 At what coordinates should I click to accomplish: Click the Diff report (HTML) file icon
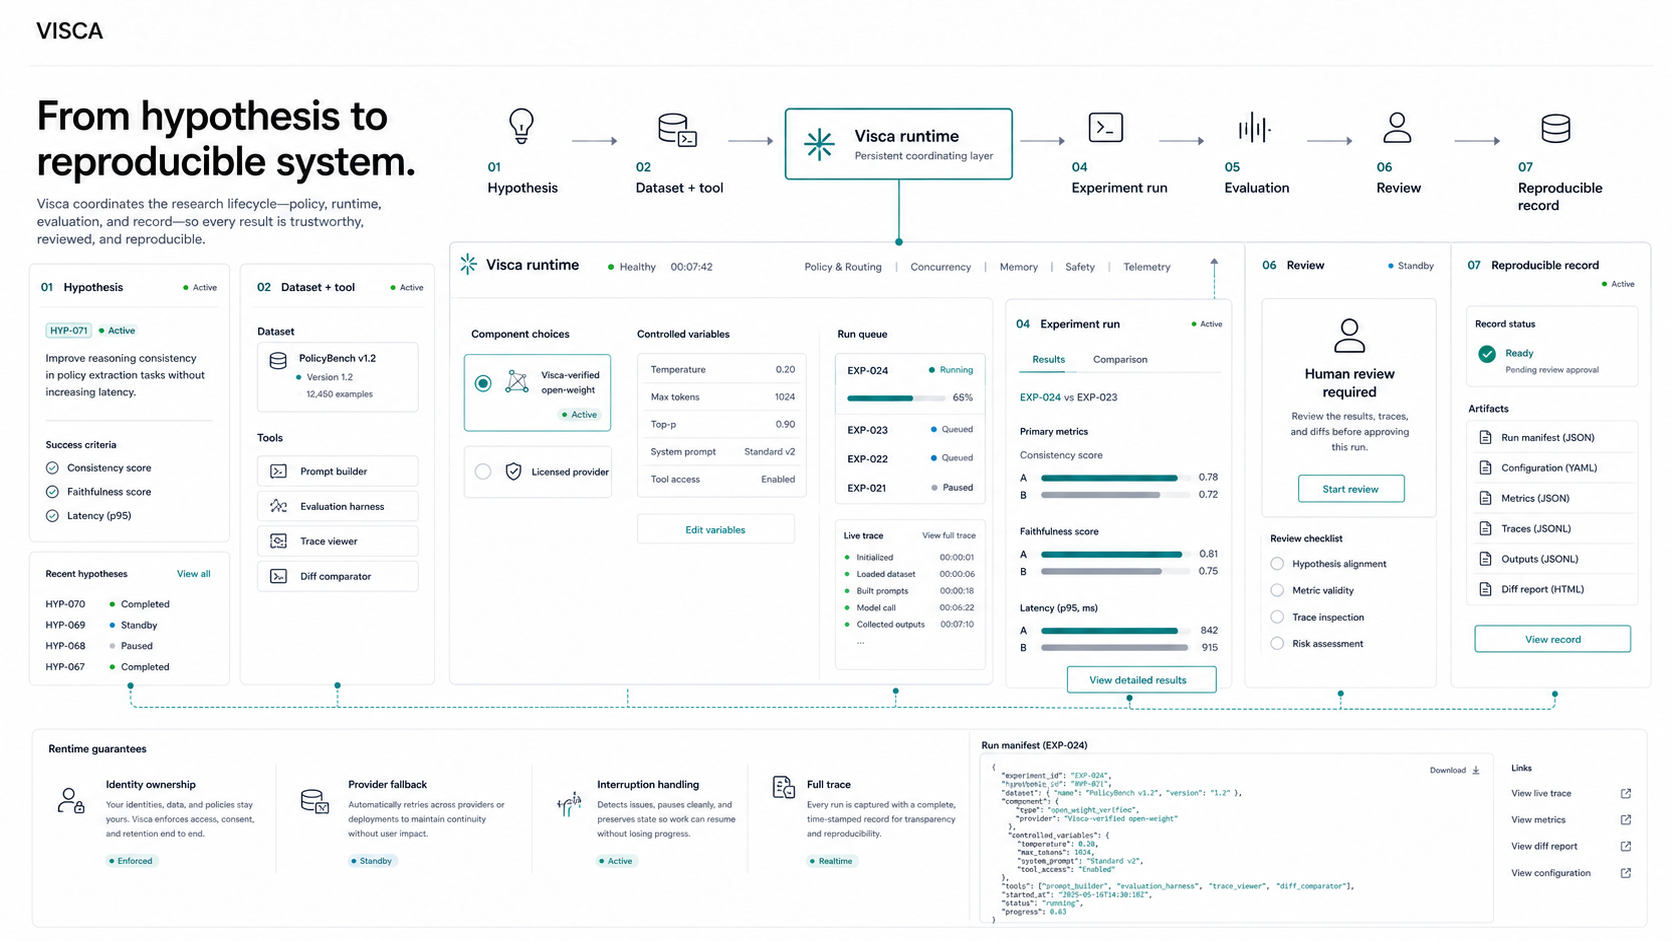pyautogui.click(x=1485, y=589)
